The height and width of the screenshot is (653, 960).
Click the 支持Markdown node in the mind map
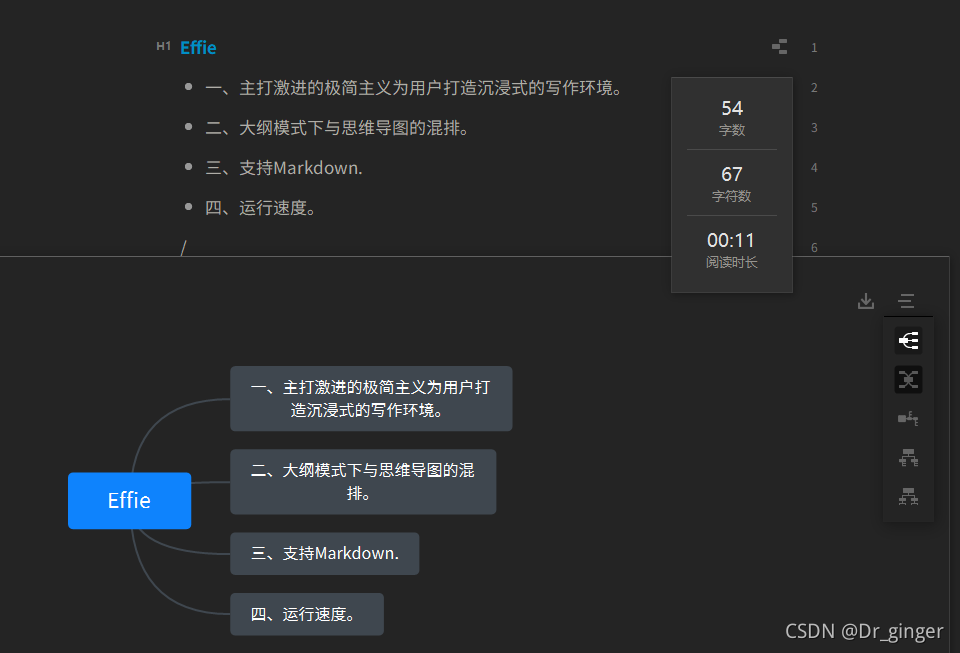point(324,553)
